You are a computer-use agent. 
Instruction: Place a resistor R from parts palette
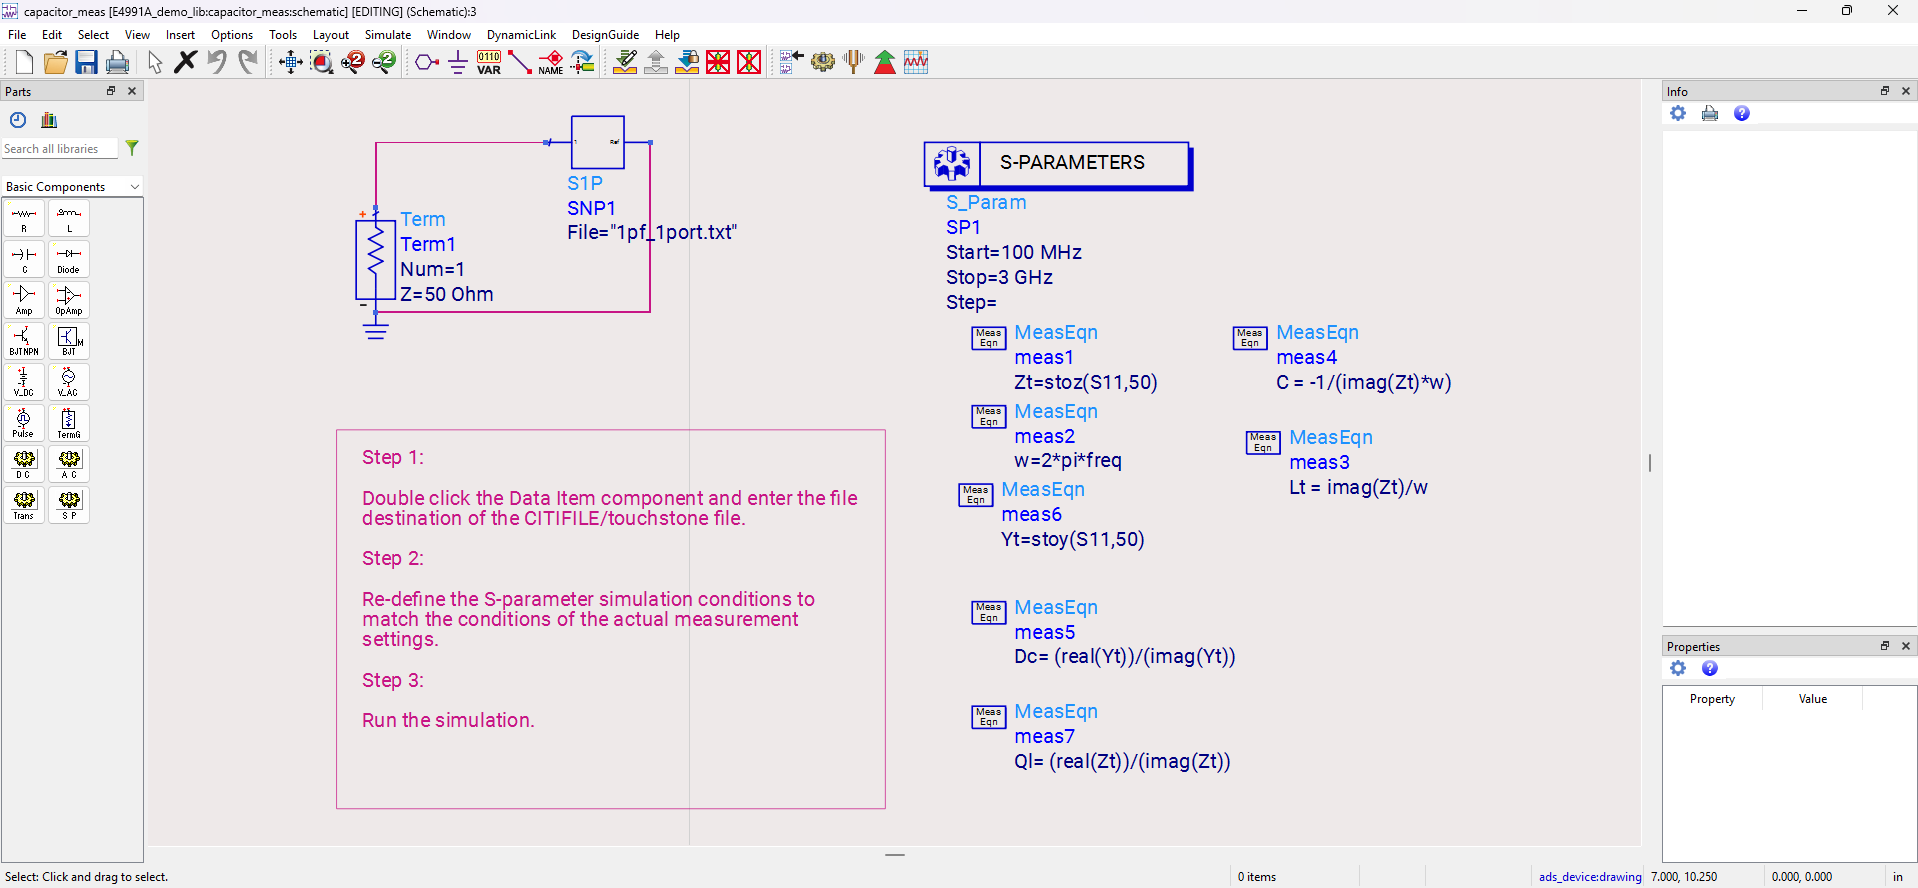pos(24,218)
